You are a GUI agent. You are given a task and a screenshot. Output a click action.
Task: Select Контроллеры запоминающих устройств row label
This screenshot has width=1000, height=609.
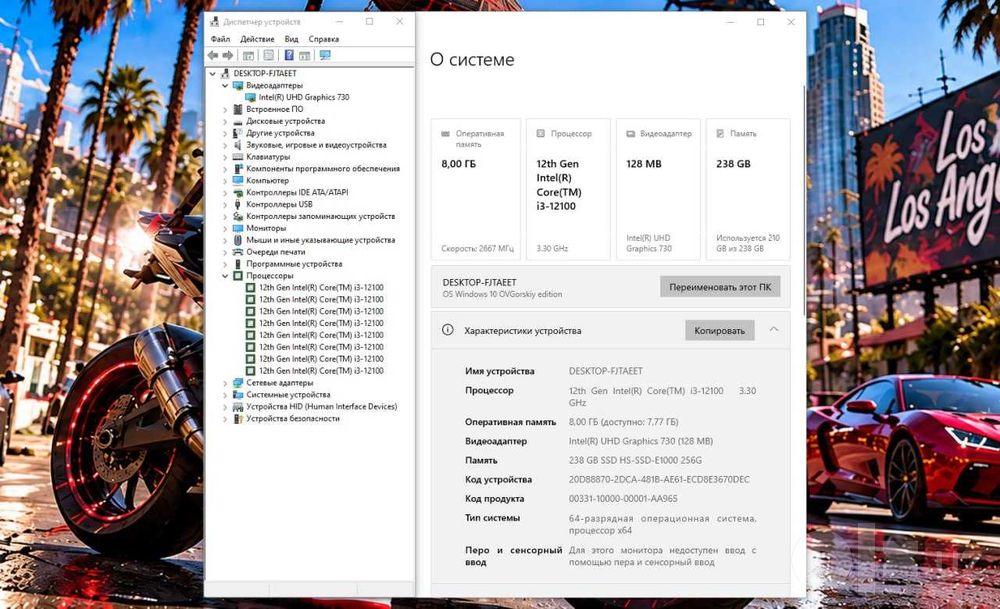point(321,216)
